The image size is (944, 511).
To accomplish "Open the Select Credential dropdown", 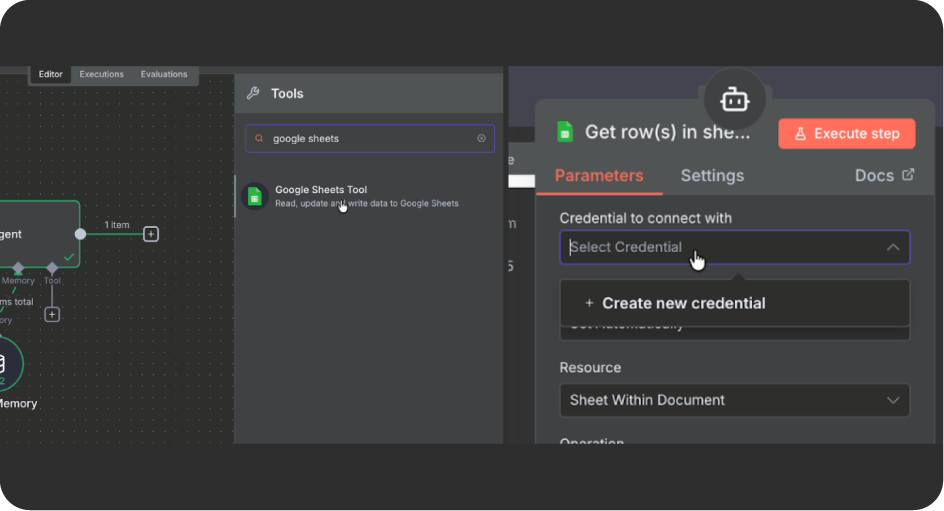I will click(x=734, y=247).
